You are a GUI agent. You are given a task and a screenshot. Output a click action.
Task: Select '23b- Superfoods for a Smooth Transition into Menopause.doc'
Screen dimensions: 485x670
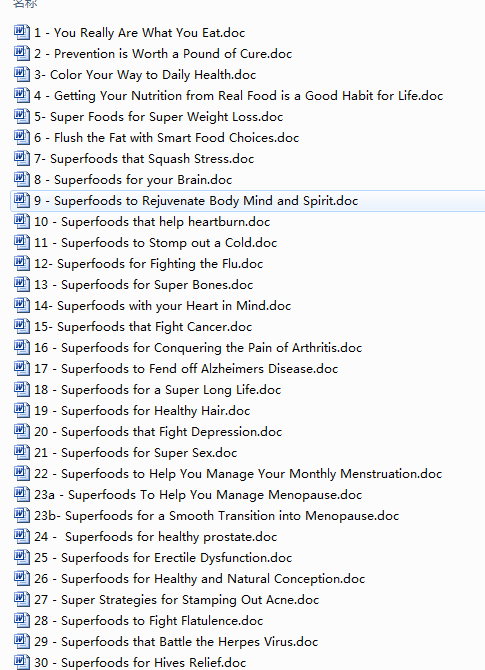tap(217, 516)
